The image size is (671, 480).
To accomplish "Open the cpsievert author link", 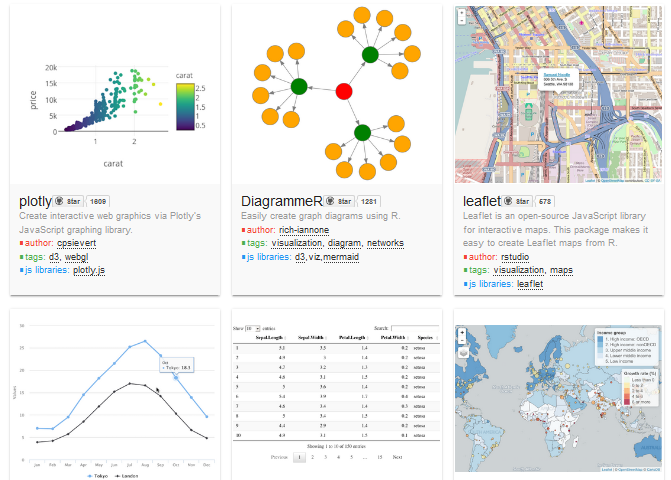I will 78,243.
